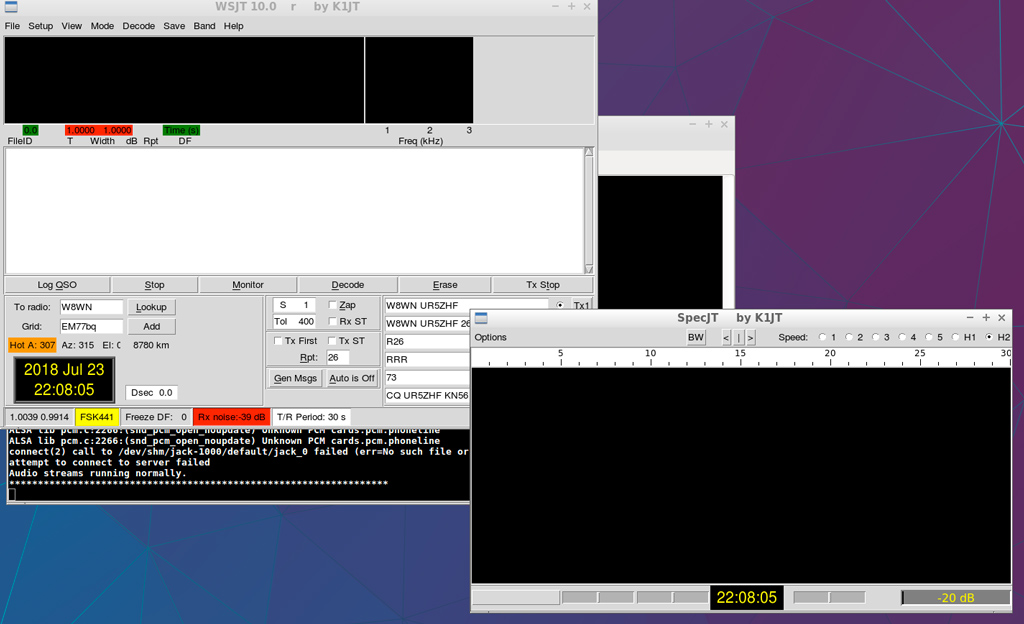The height and width of the screenshot is (624, 1024).
Task: Toggle the Auto is Off button
Action: (x=352, y=379)
